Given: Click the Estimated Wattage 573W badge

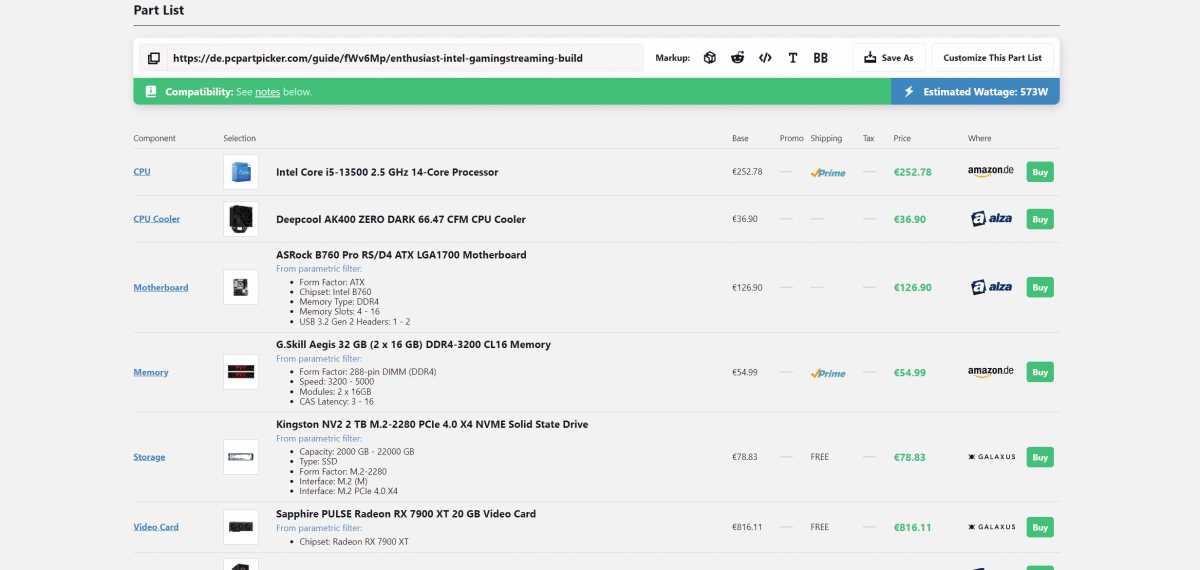Looking at the screenshot, I should [975, 92].
